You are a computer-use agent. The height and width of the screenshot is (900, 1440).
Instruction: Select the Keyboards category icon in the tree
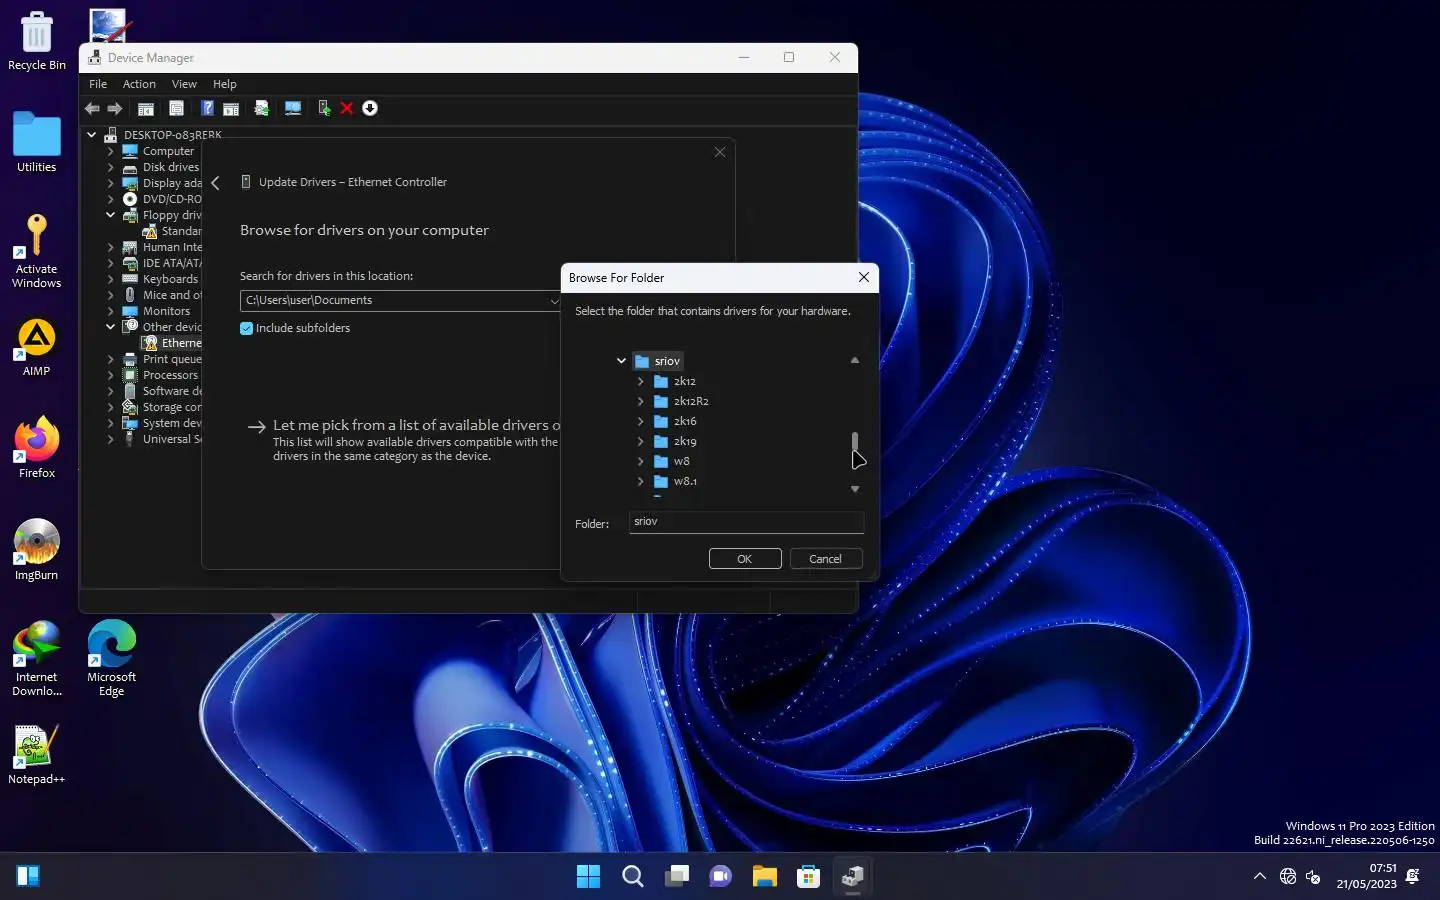click(130, 279)
